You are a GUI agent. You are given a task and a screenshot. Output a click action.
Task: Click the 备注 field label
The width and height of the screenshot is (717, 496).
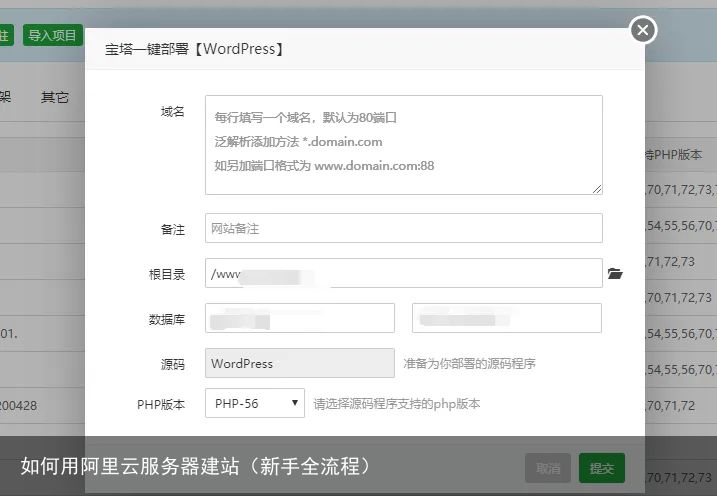172,229
